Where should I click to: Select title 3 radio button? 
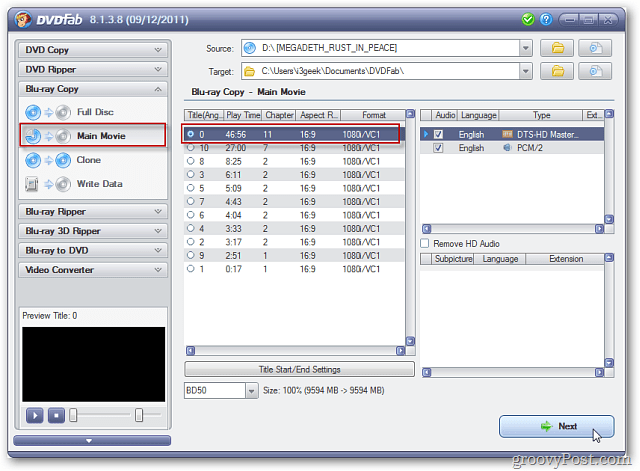191,174
